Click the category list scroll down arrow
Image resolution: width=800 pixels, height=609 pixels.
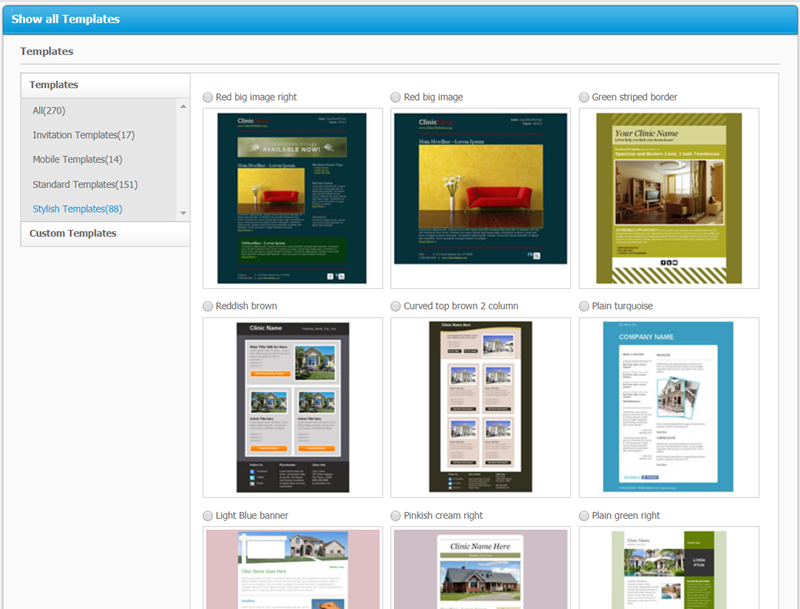[x=183, y=213]
